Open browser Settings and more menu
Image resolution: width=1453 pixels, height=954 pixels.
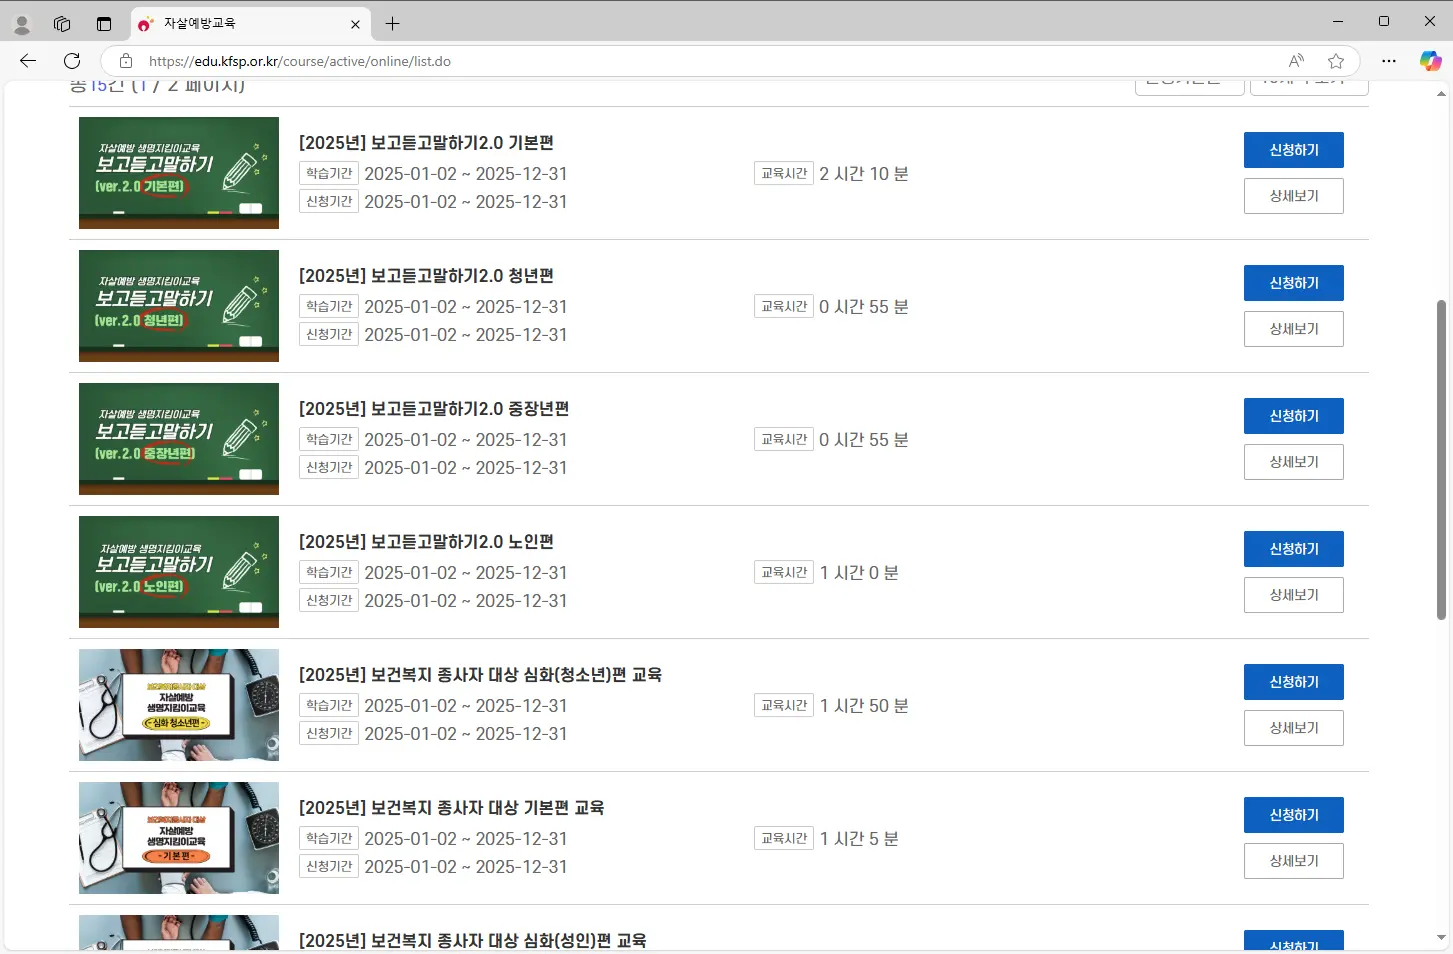coord(1389,61)
